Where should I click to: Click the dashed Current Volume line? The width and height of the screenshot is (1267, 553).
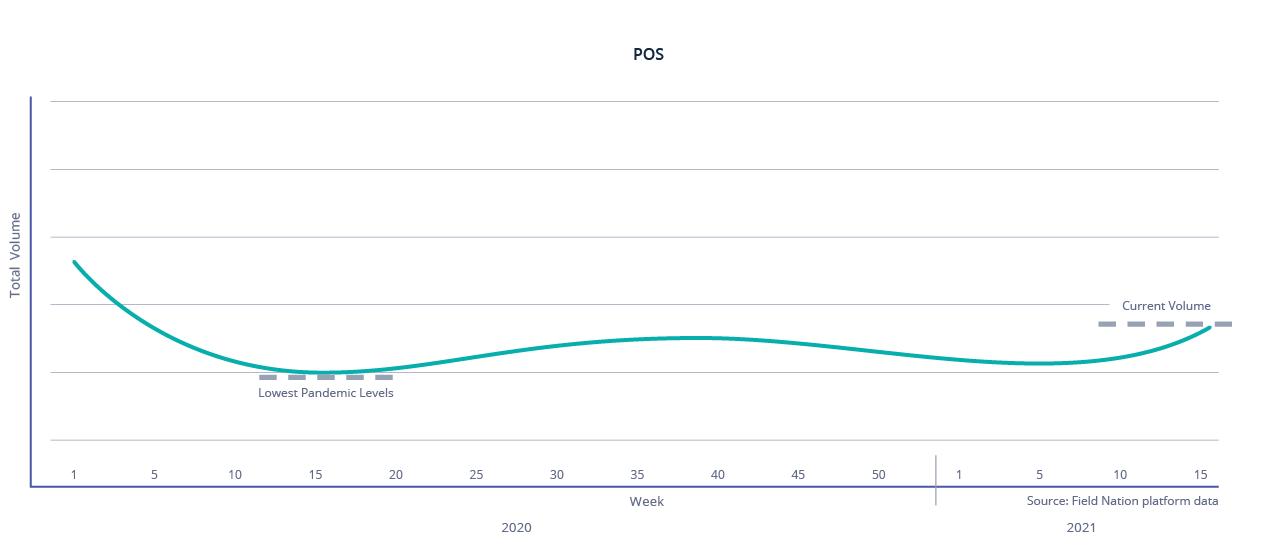pyautogui.click(x=1164, y=324)
